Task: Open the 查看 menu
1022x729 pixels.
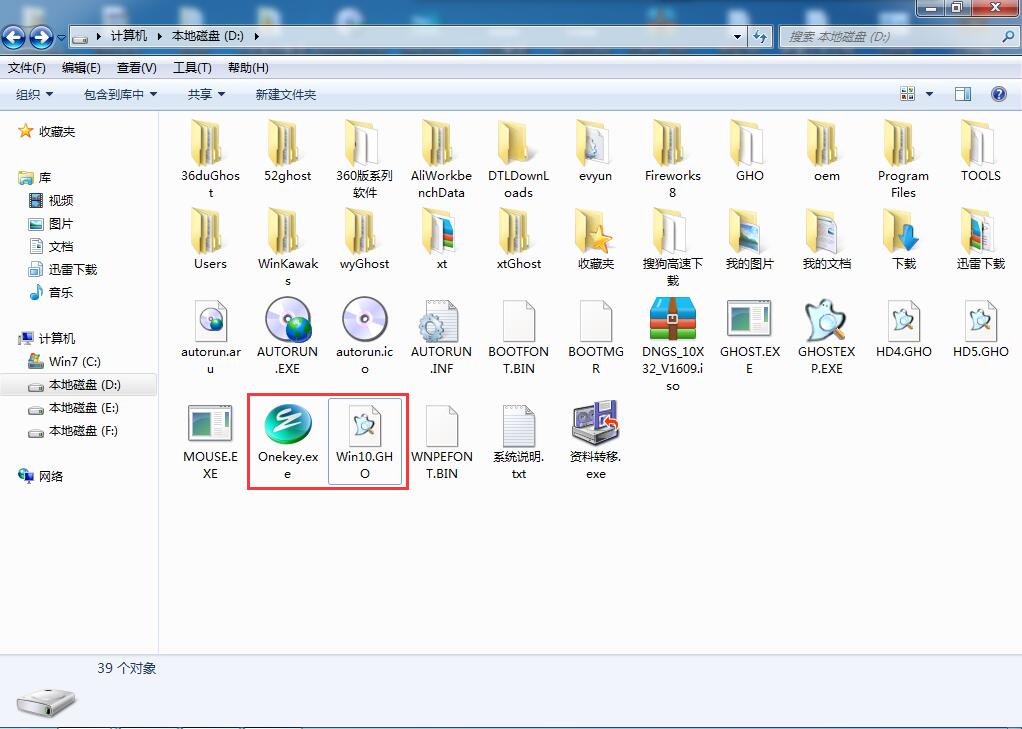Action: point(136,67)
